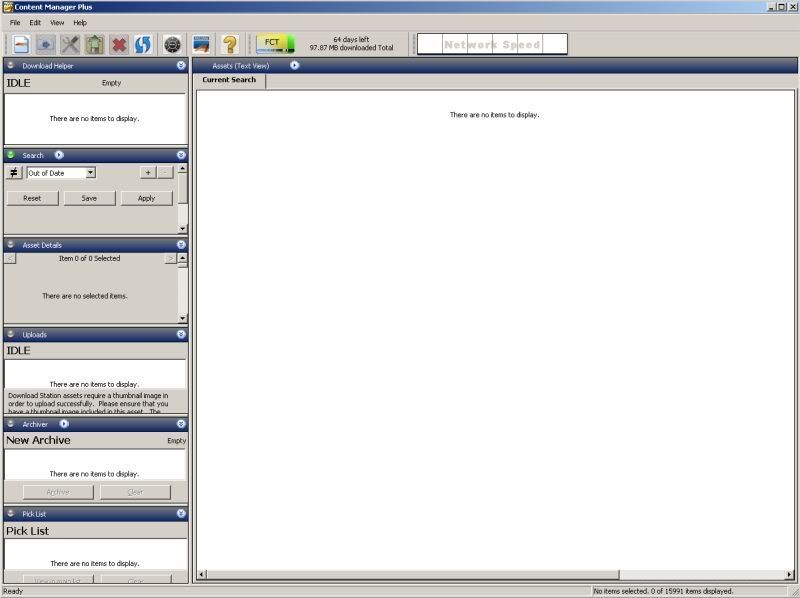This screenshot has width=800, height=598.
Task: Click the green up-arrow upload icon
Action: click(94, 44)
